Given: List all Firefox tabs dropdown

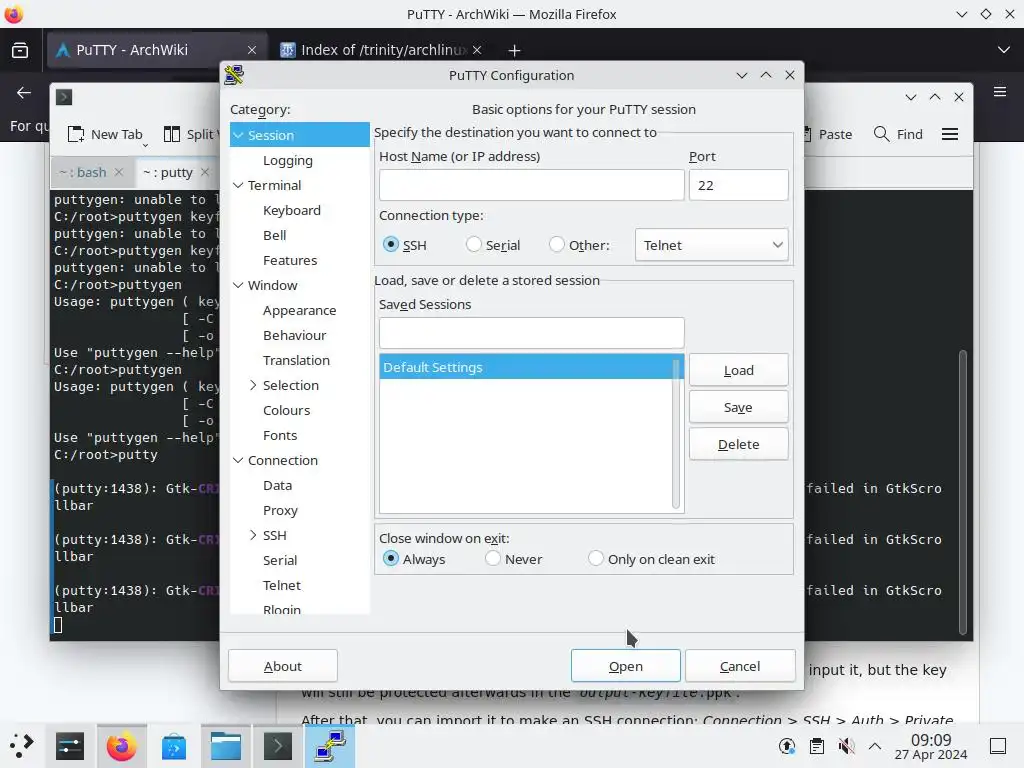Looking at the screenshot, I should click(1004, 50).
